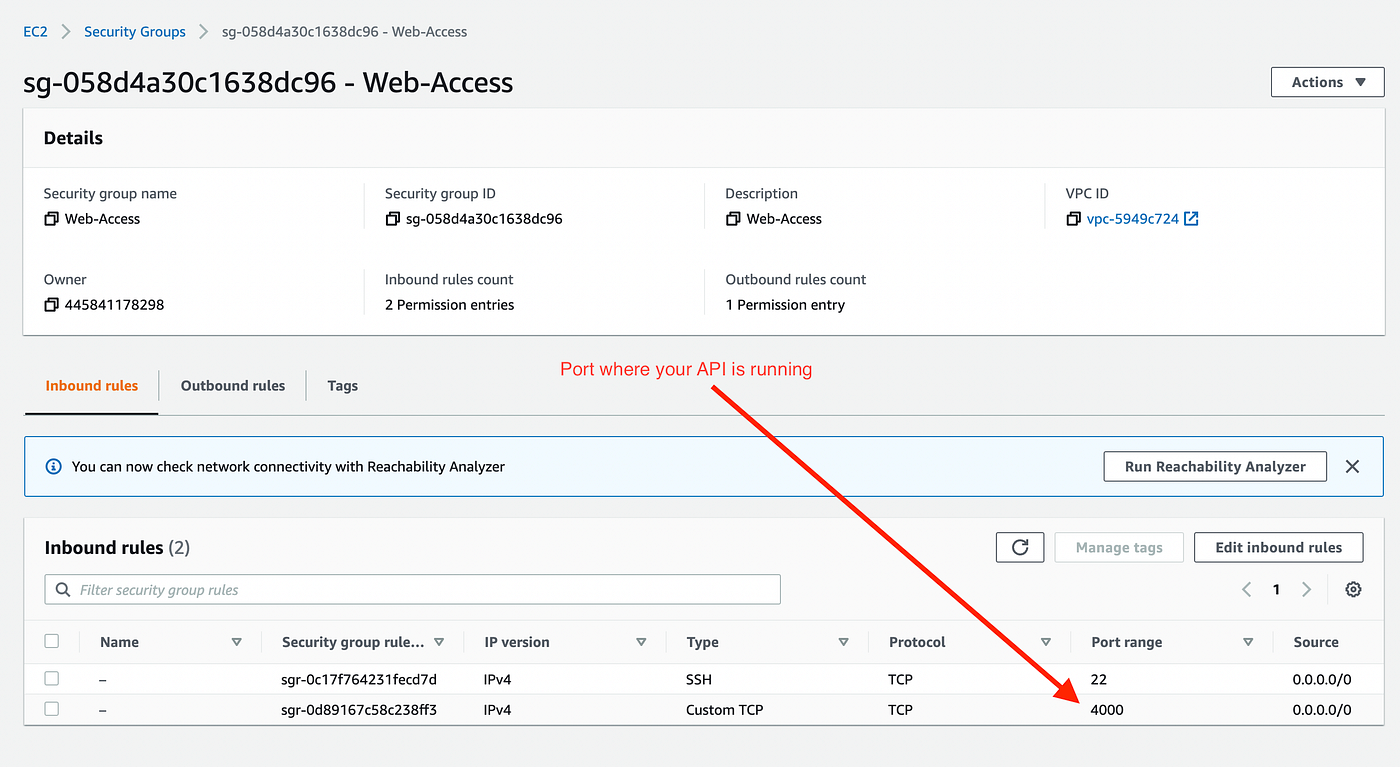The image size is (1400, 767).
Task: Switch to Outbound rules tab
Action: [x=233, y=385]
